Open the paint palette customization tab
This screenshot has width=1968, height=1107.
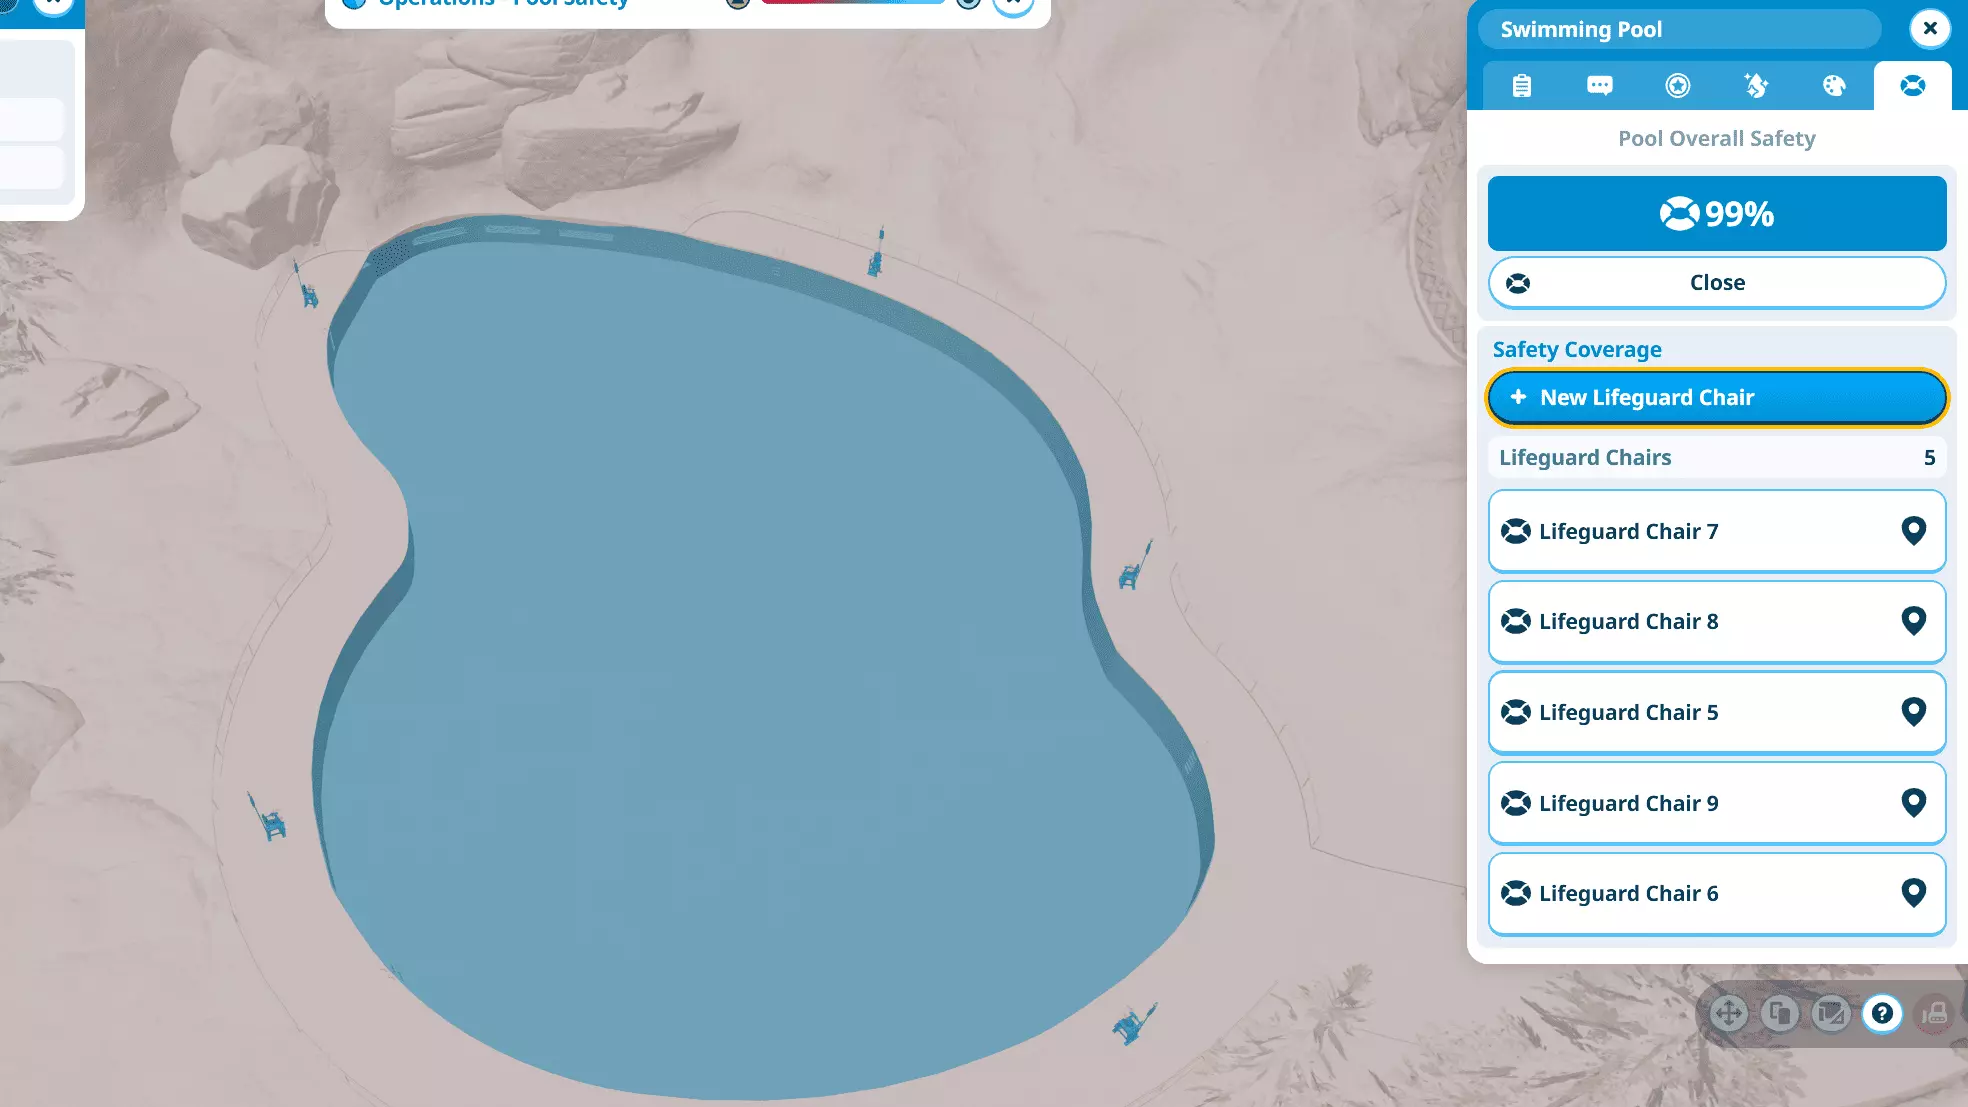pos(1833,86)
